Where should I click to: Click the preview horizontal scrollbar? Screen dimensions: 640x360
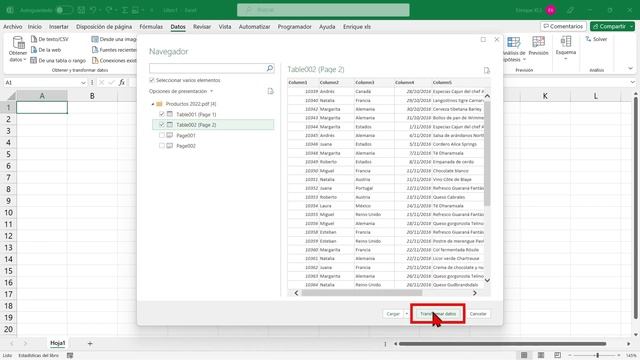click(362, 293)
